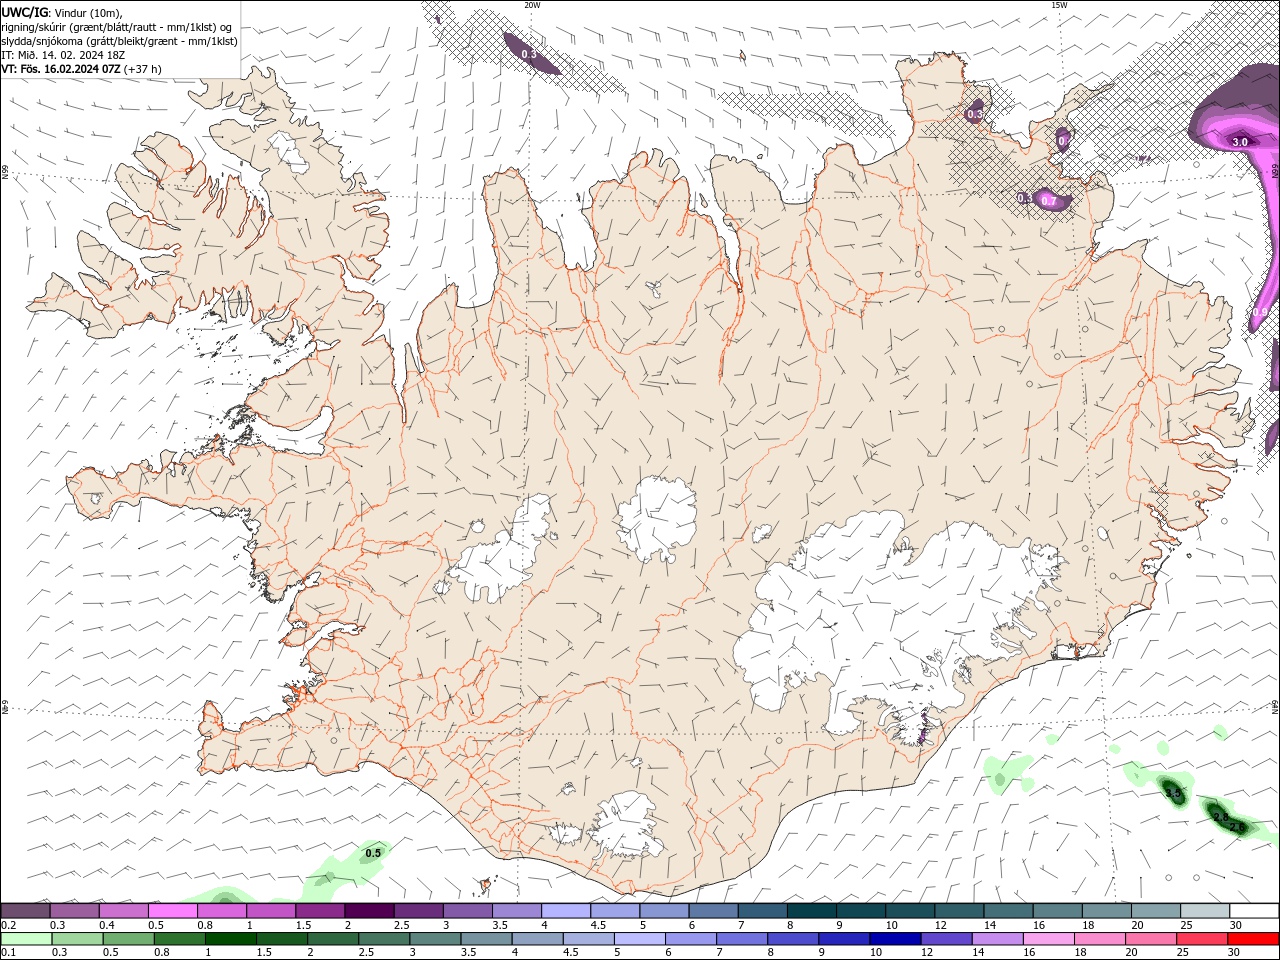Click the 0.5 rain value off the southwest coast
1280x960 pixels.
[x=373, y=853]
